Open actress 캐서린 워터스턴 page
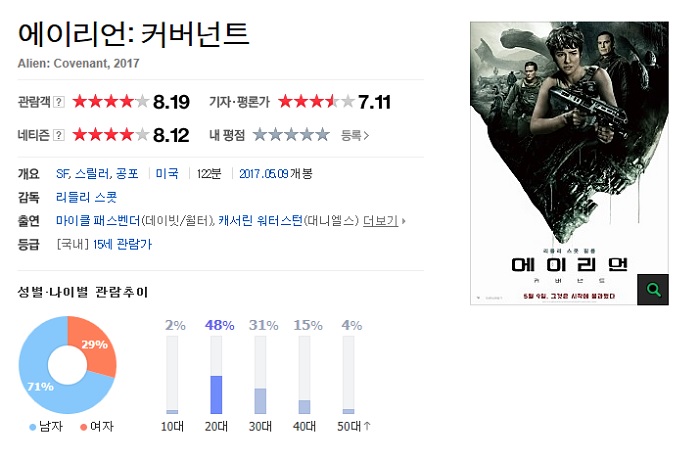 click(x=261, y=221)
